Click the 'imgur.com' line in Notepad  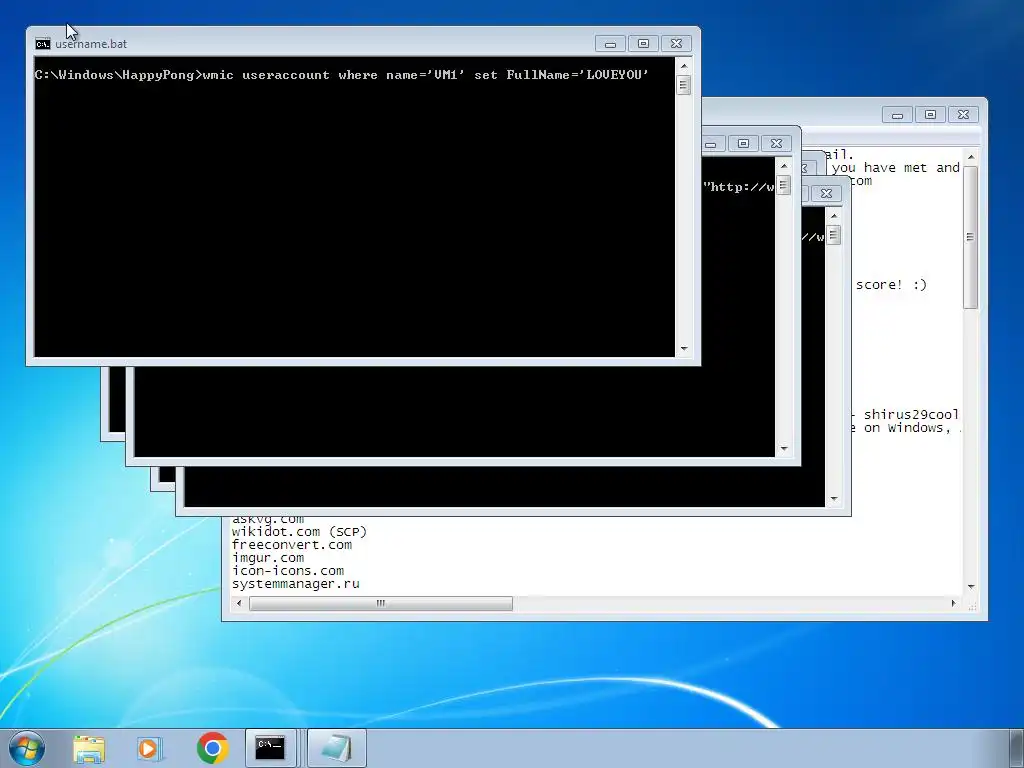pyautogui.click(x=268, y=558)
